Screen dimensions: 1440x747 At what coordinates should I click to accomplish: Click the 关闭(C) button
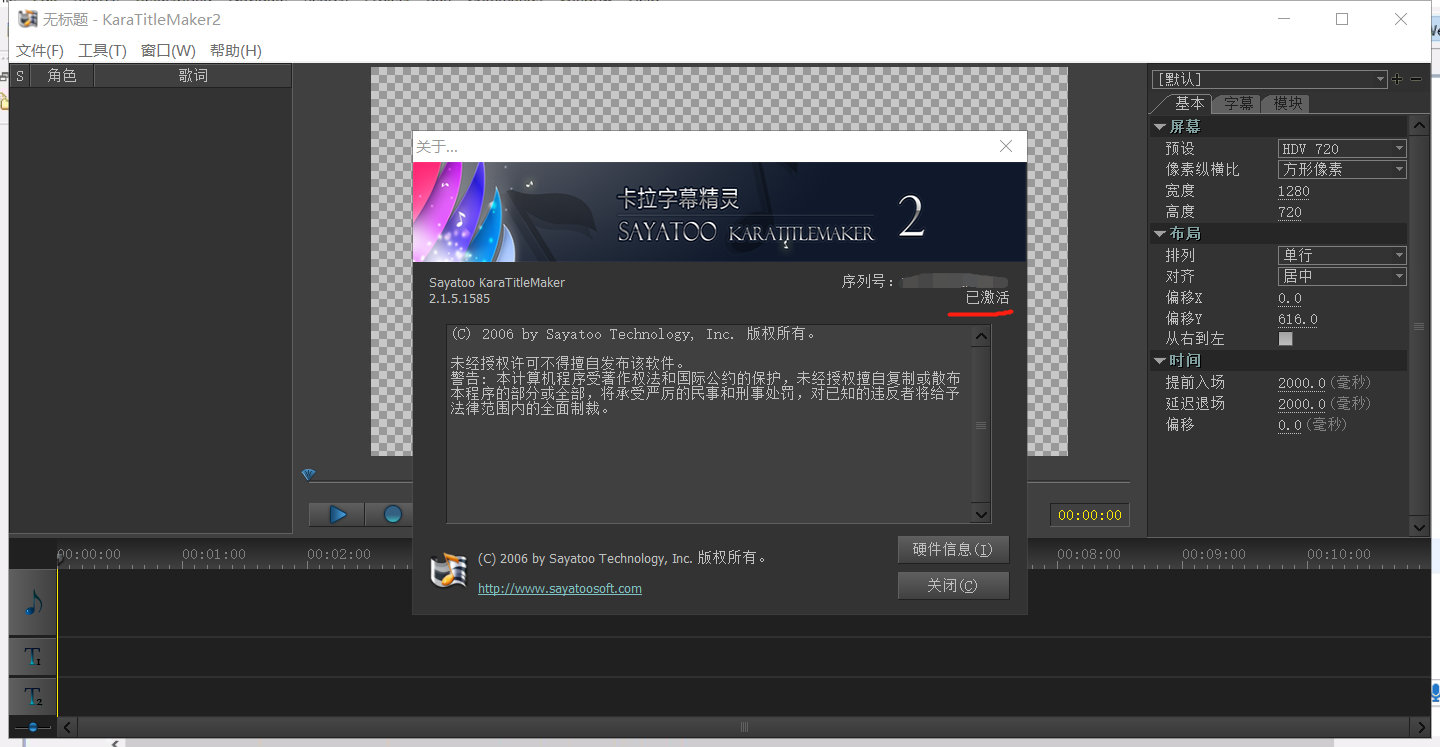953,585
